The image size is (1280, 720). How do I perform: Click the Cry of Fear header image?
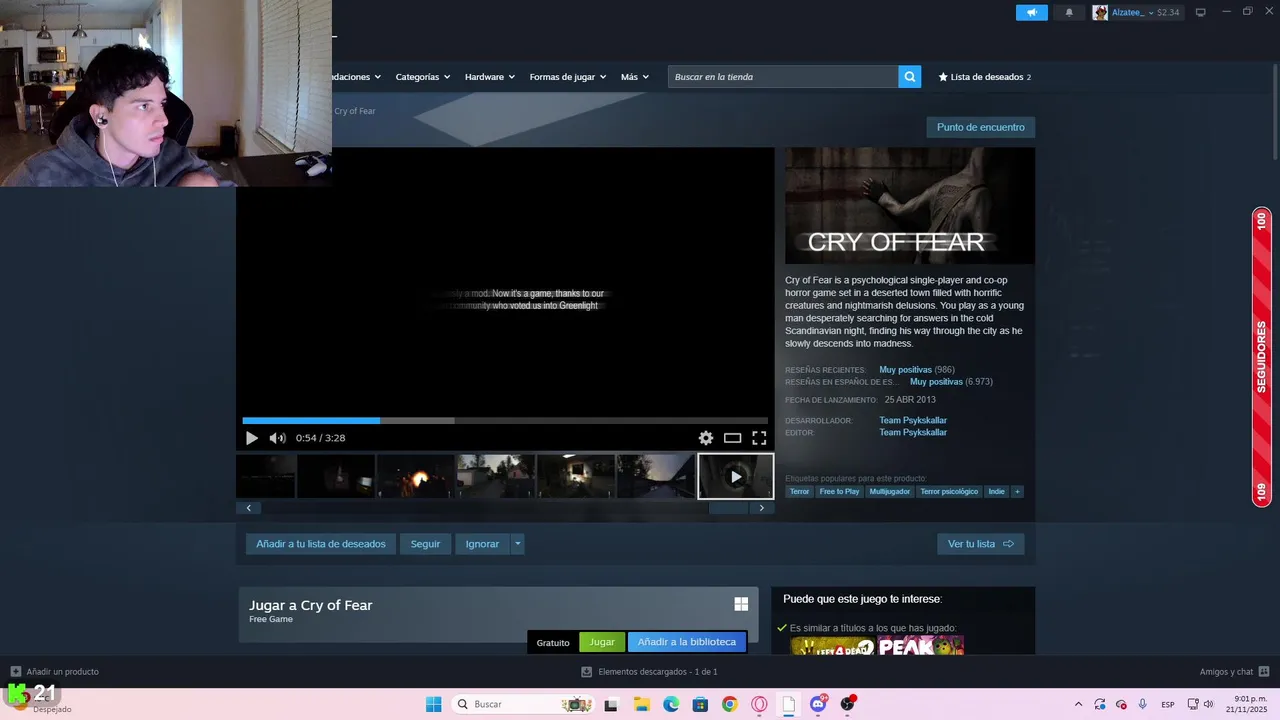[910, 206]
